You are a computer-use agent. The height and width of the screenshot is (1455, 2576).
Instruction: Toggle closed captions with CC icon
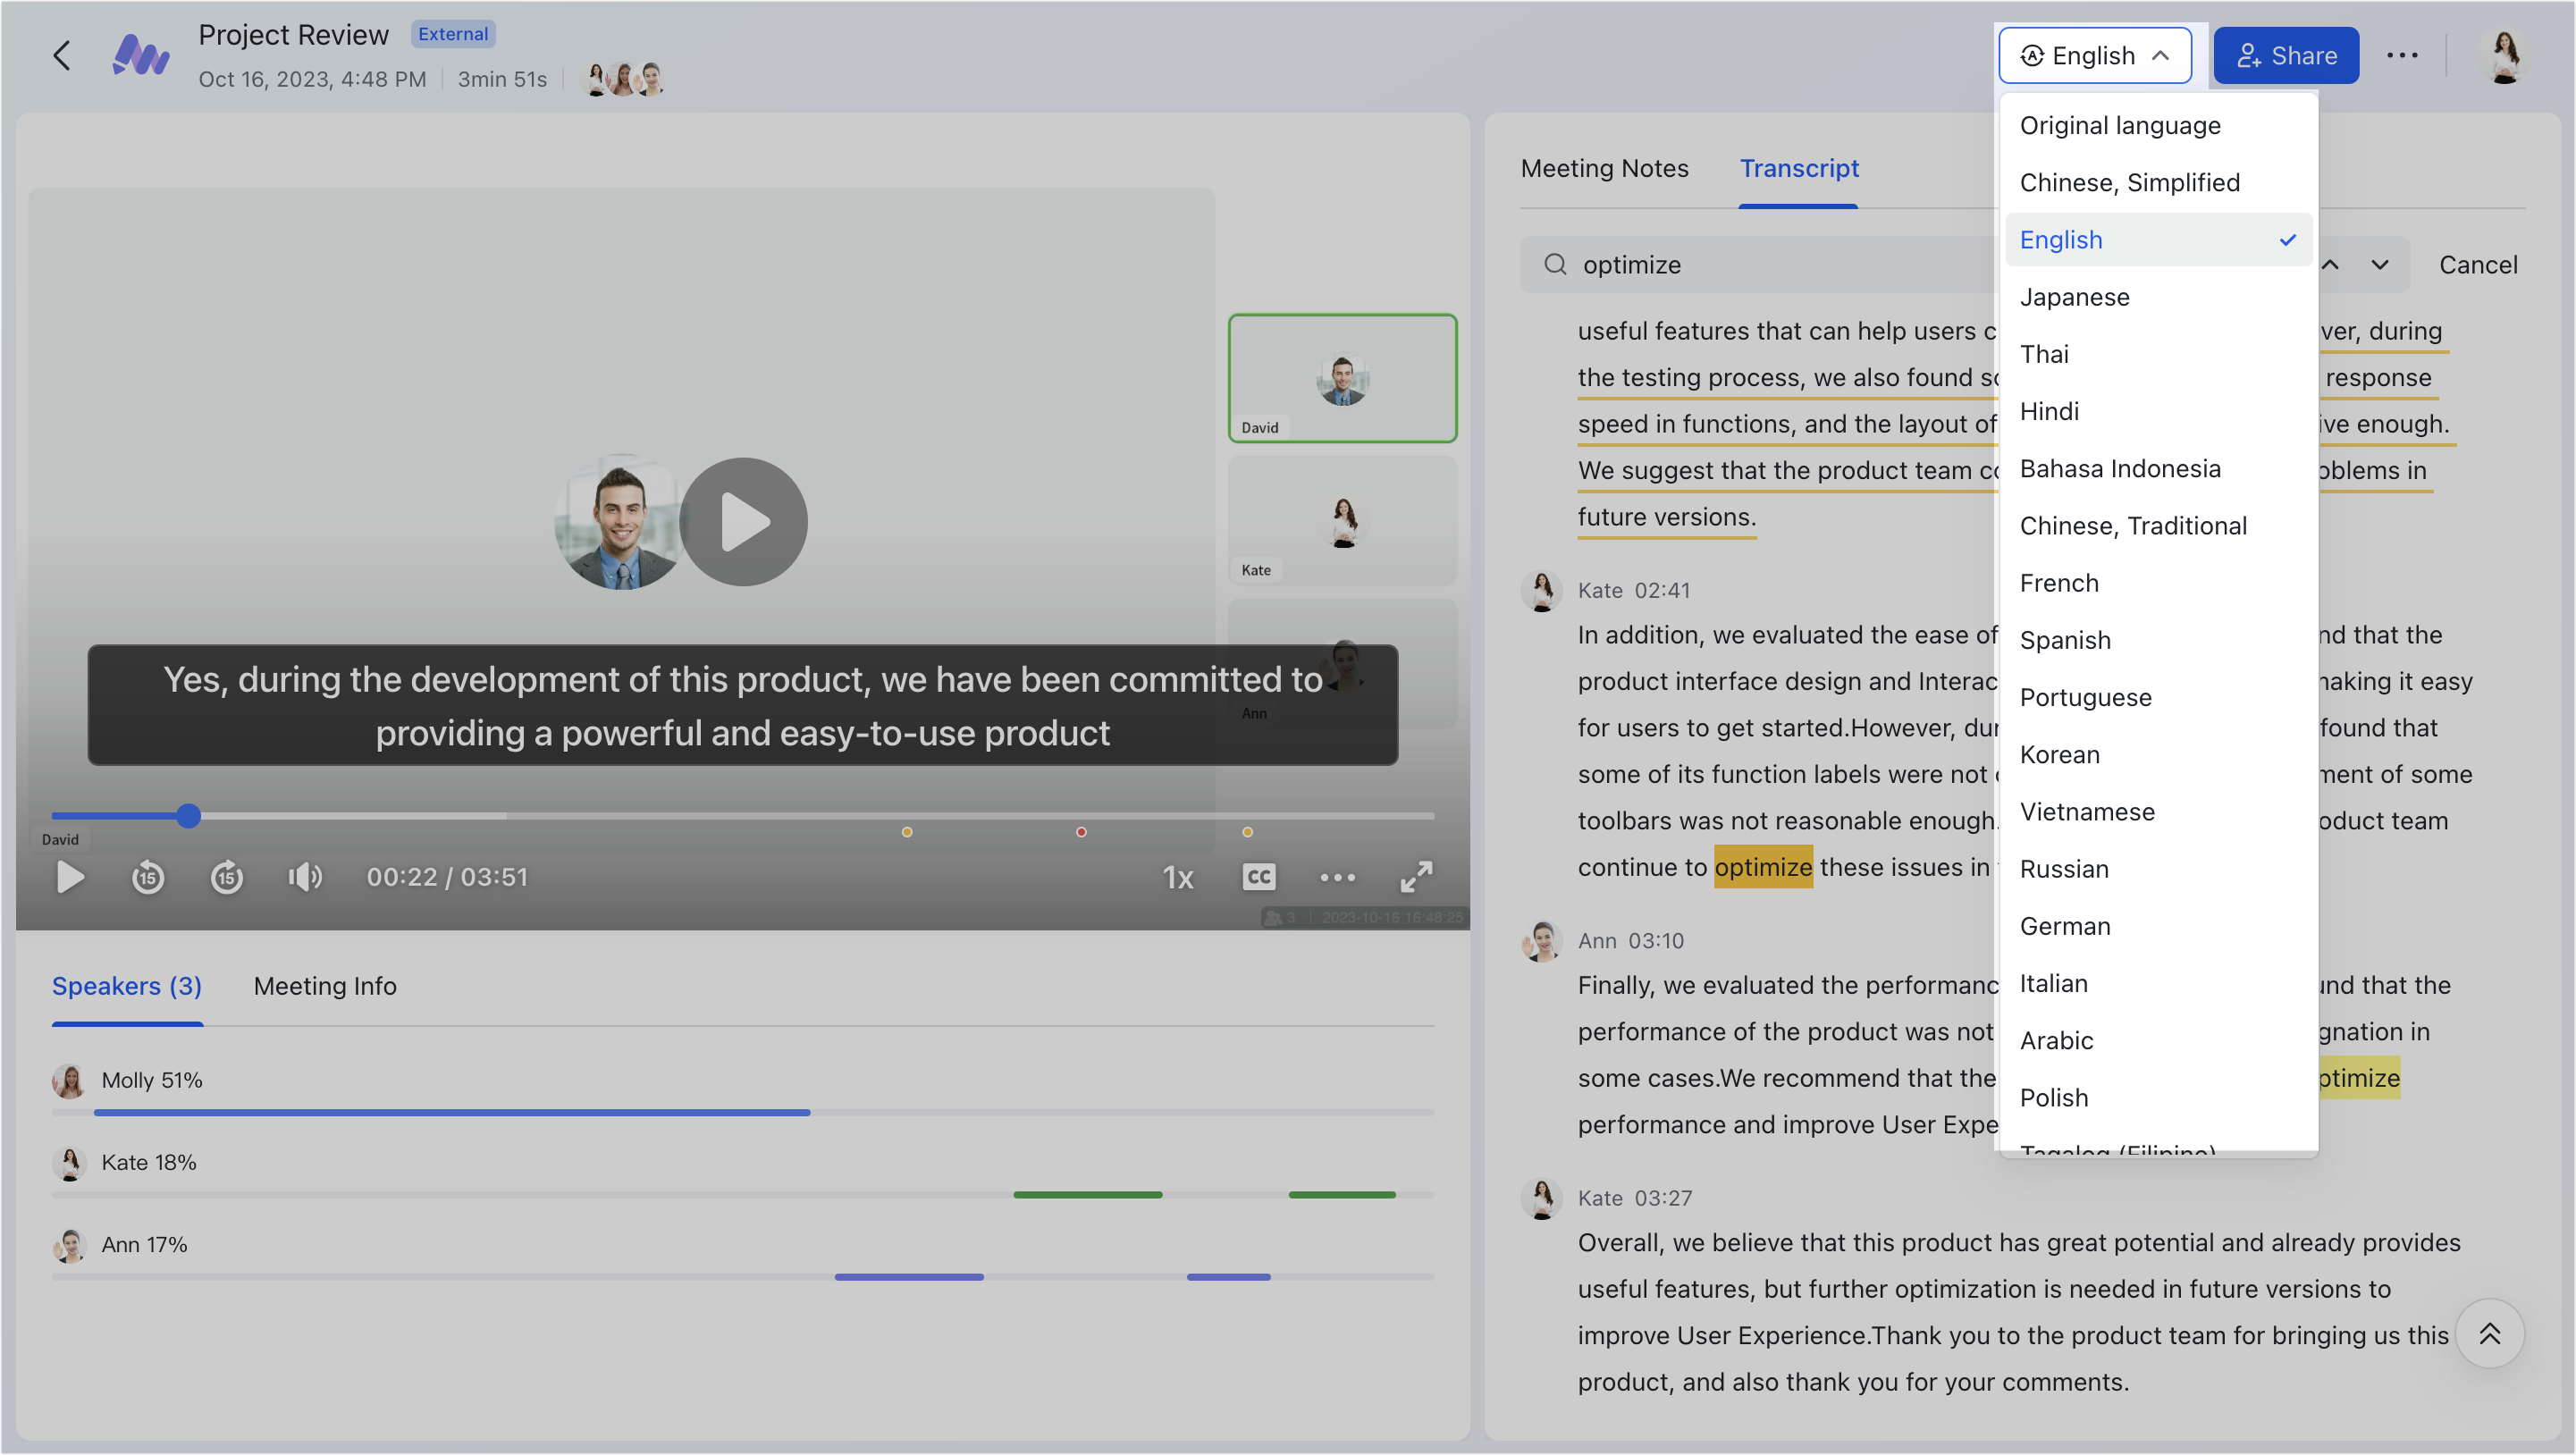click(1258, 877)
